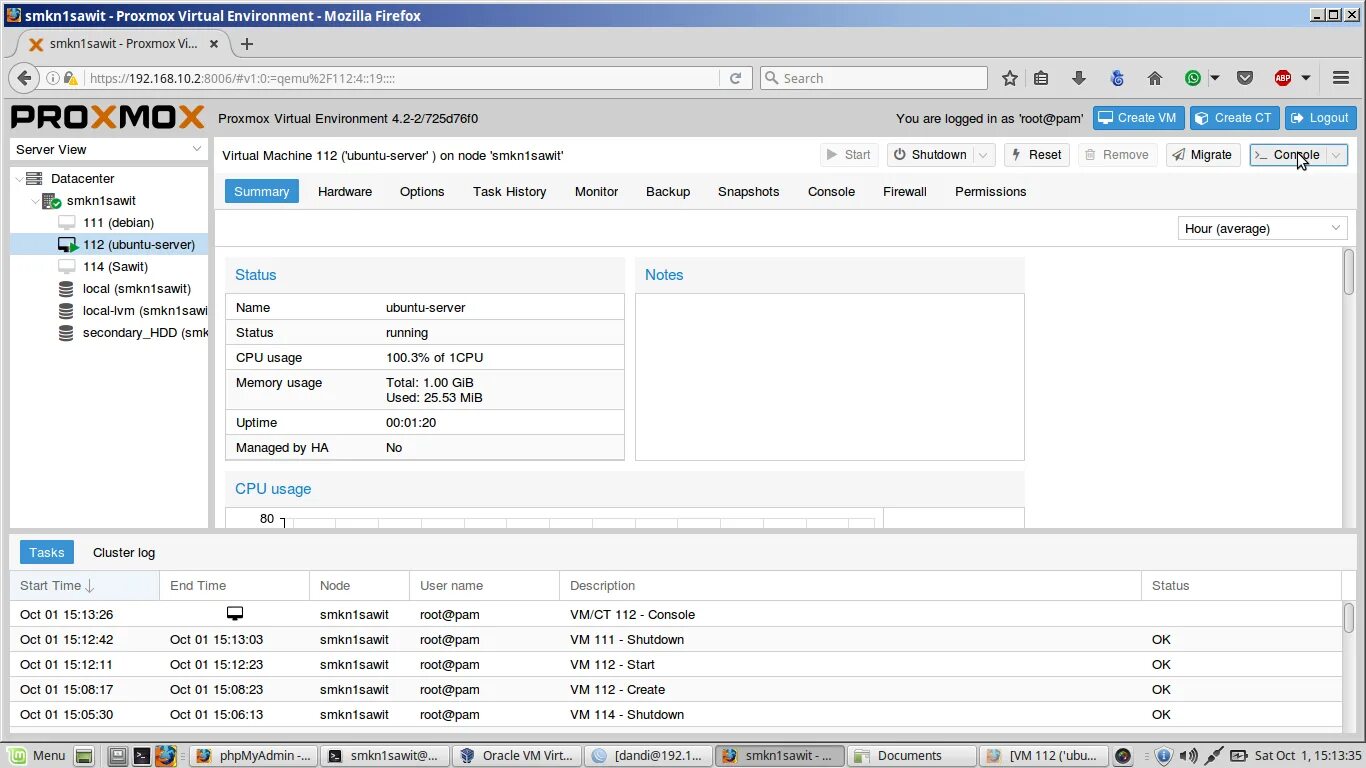Image resolution: width=1366 pixels, height=768 pixels.
Task: Reload the page with the refresh icon
Action: (x=735, y=78)
